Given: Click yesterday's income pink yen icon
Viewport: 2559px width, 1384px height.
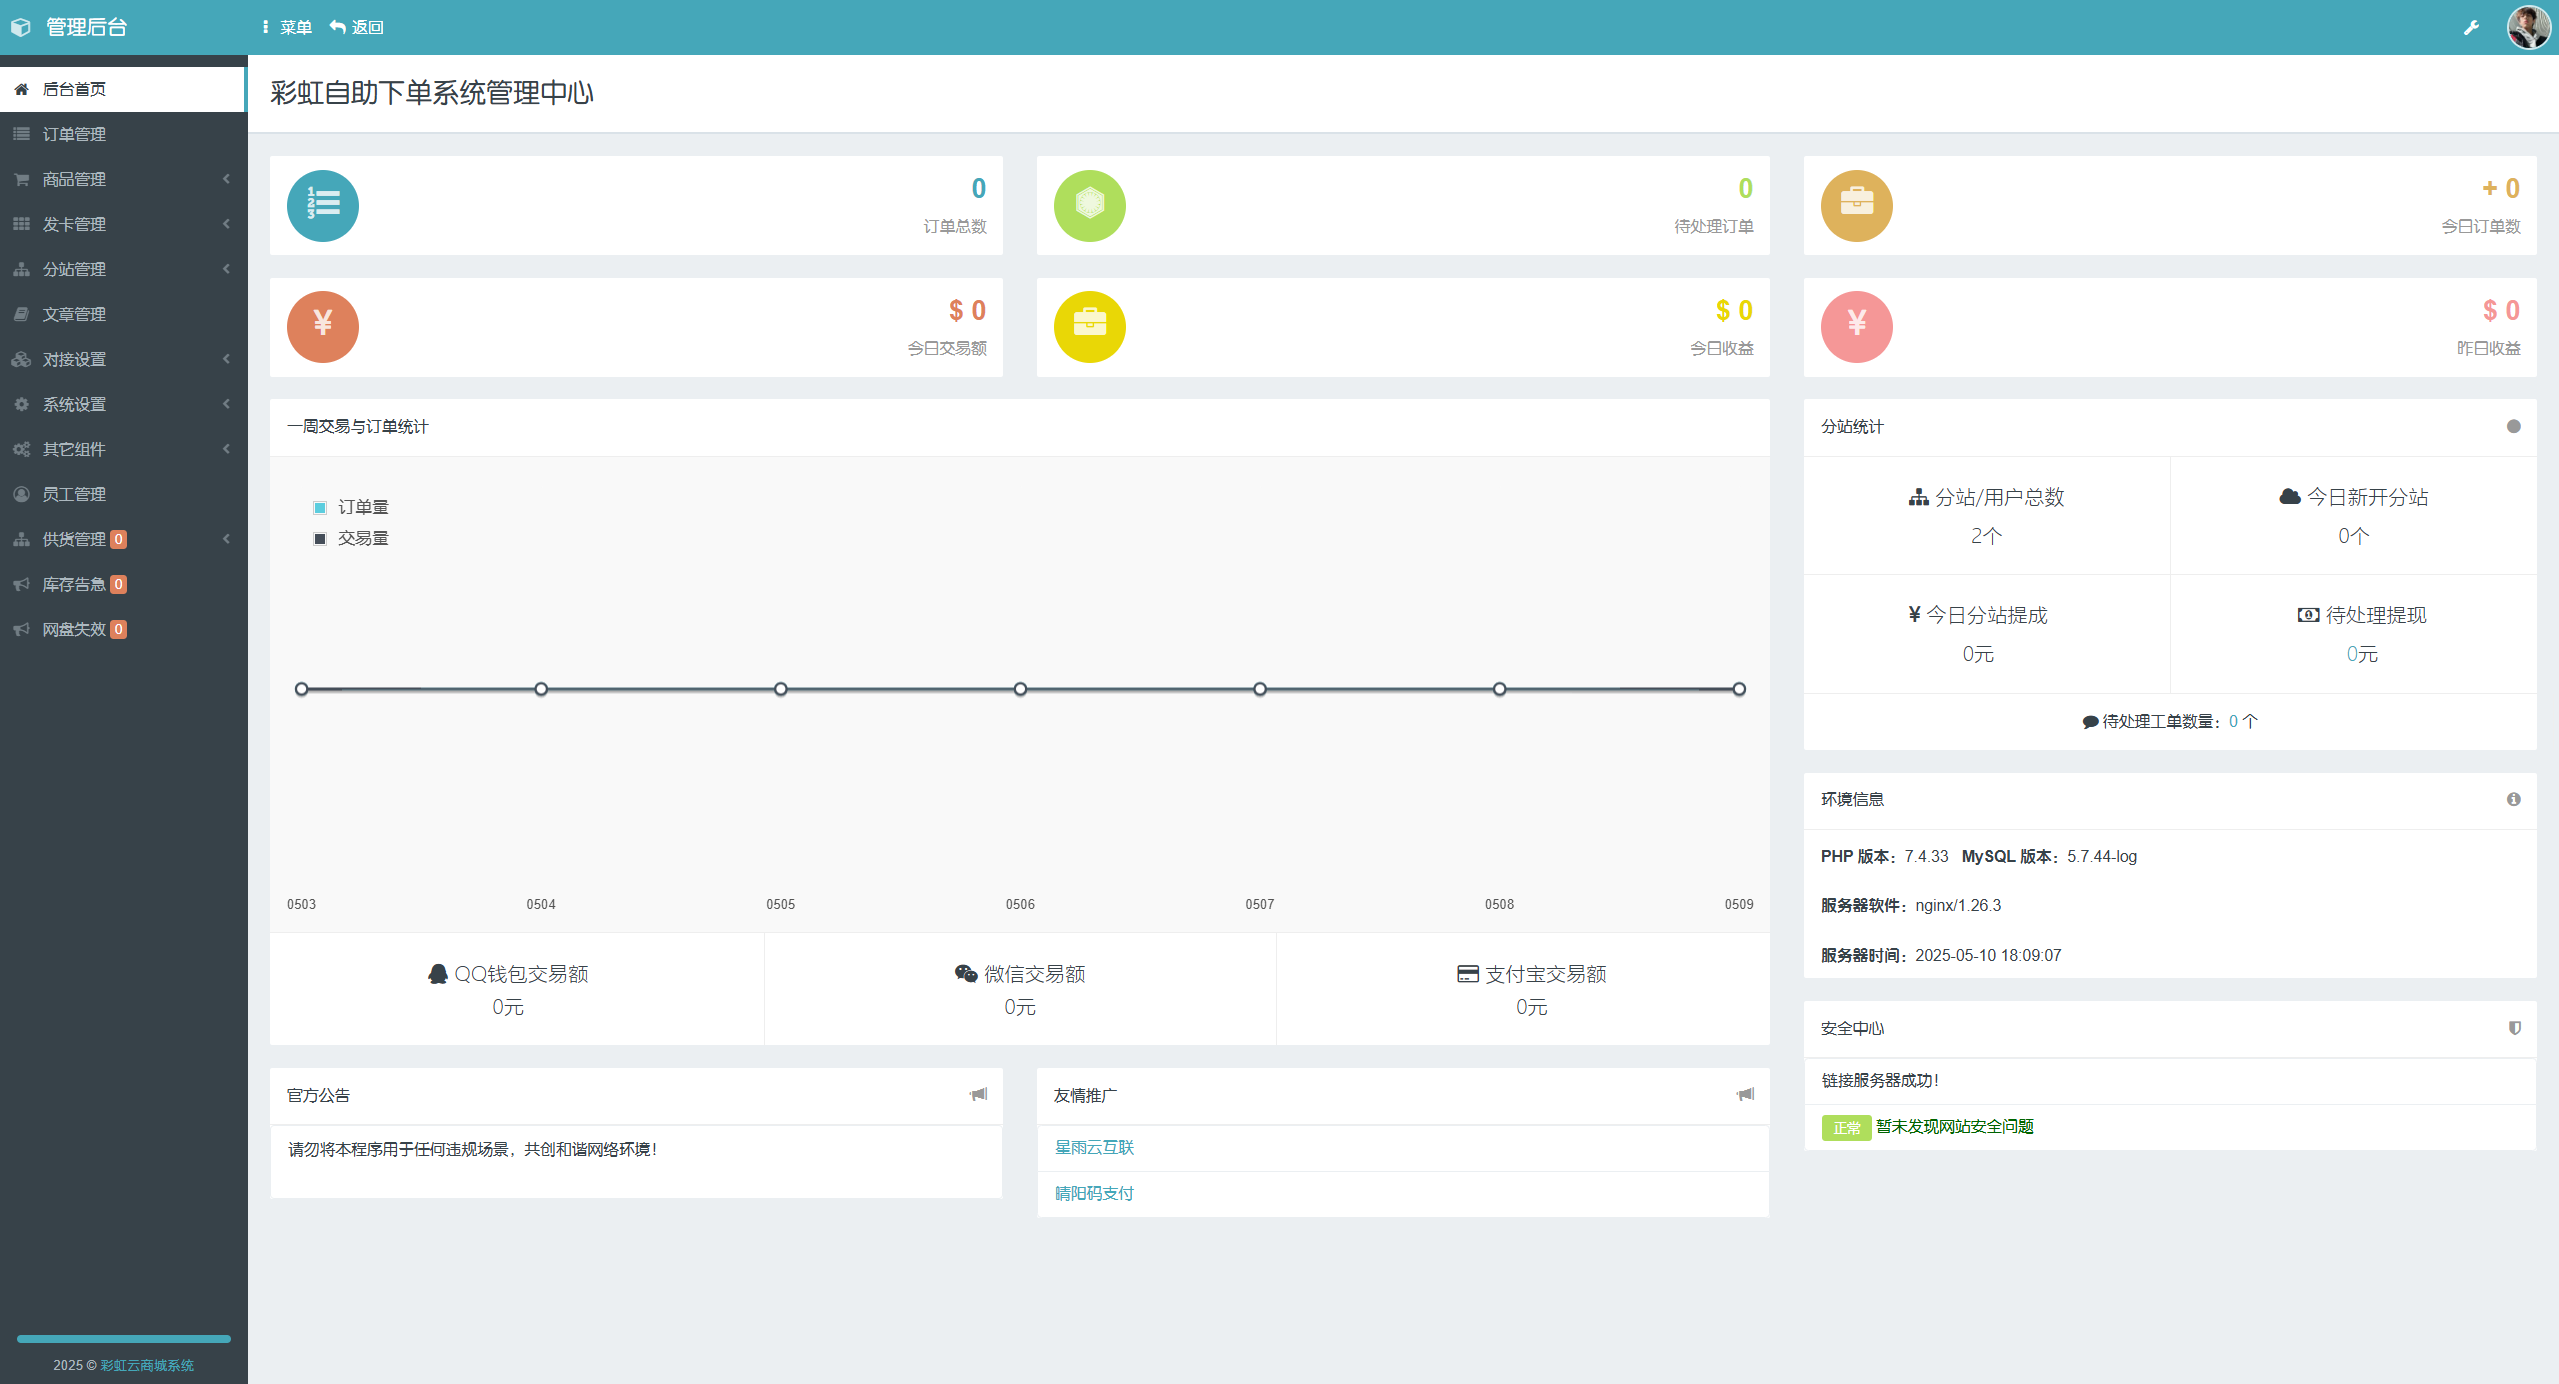Looking at the screenshot, I should point(1856,327).
